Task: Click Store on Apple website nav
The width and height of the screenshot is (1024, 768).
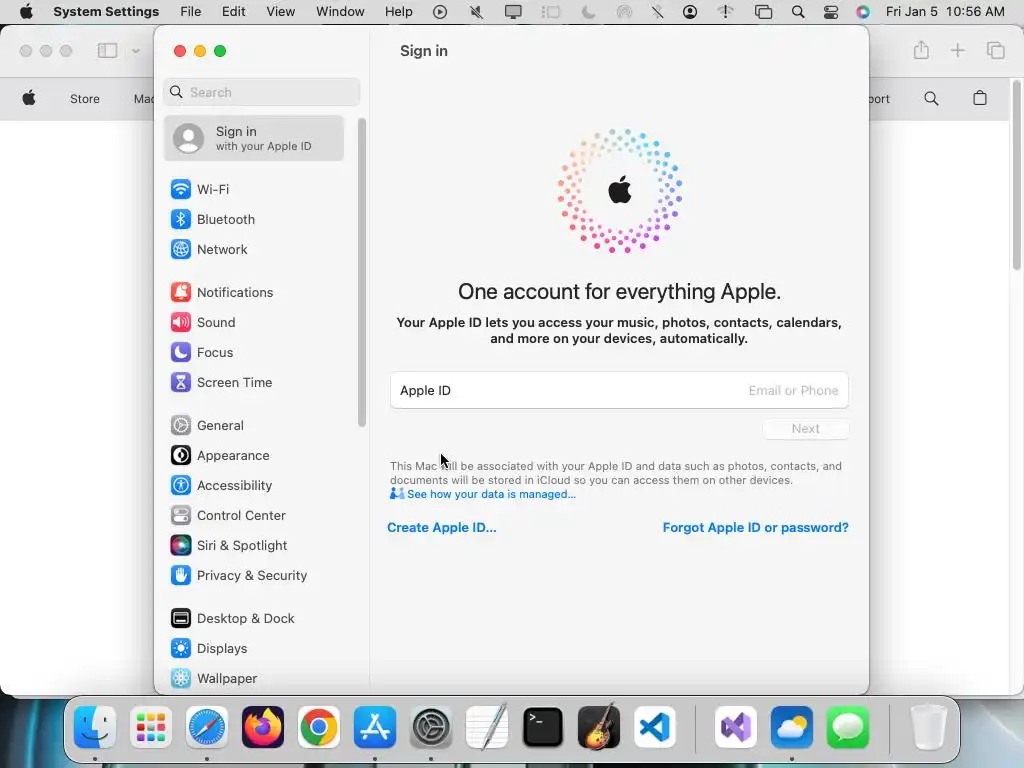Action: (85, 99)
